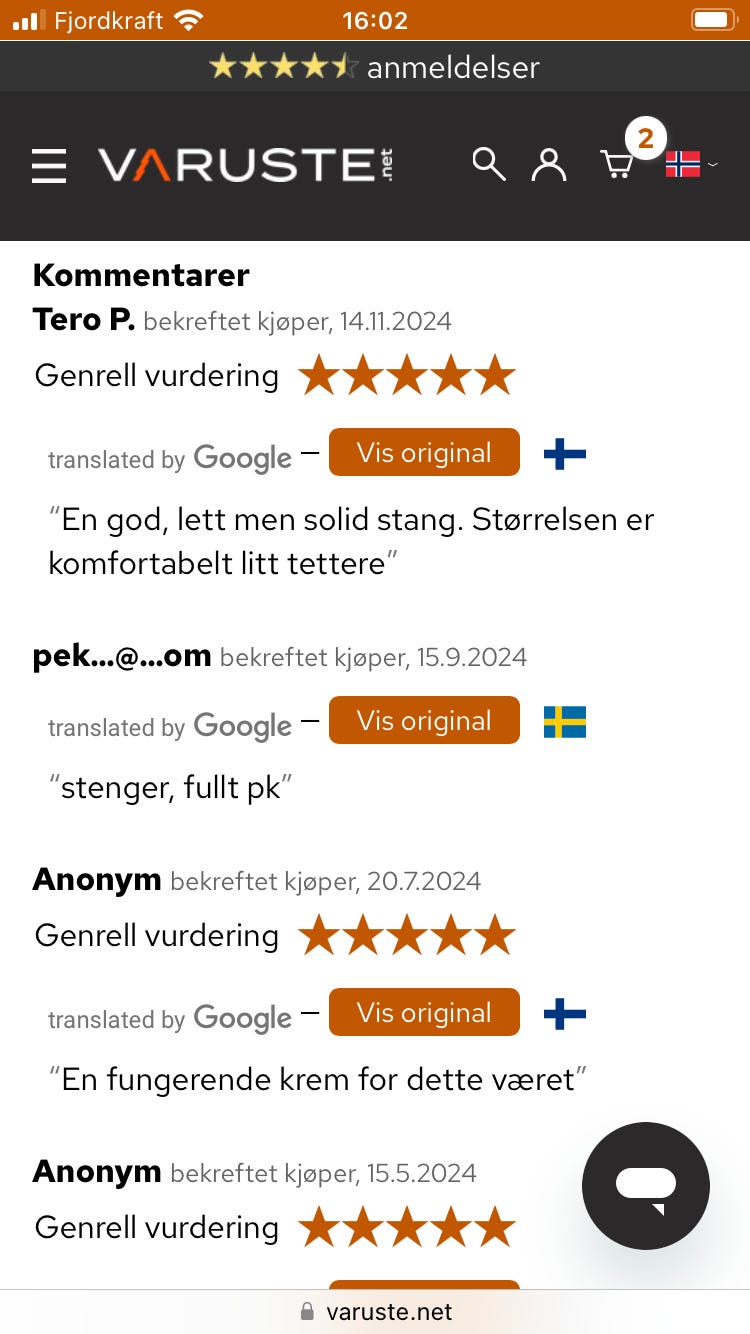Viewport: 750px width, 1334px height.
Task: Tap the varuste.net address bar
Action: (375, 1312)
